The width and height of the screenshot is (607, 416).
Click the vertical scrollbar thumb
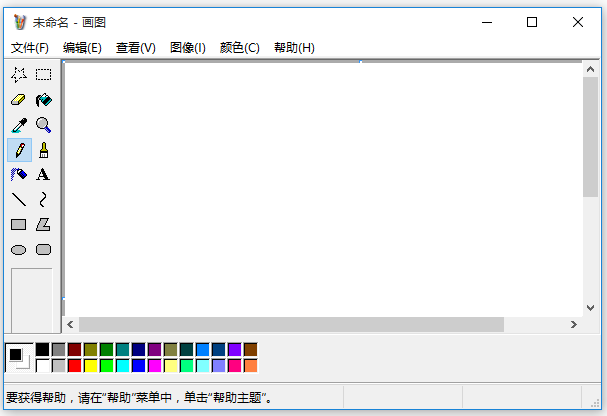pos(590,137)
